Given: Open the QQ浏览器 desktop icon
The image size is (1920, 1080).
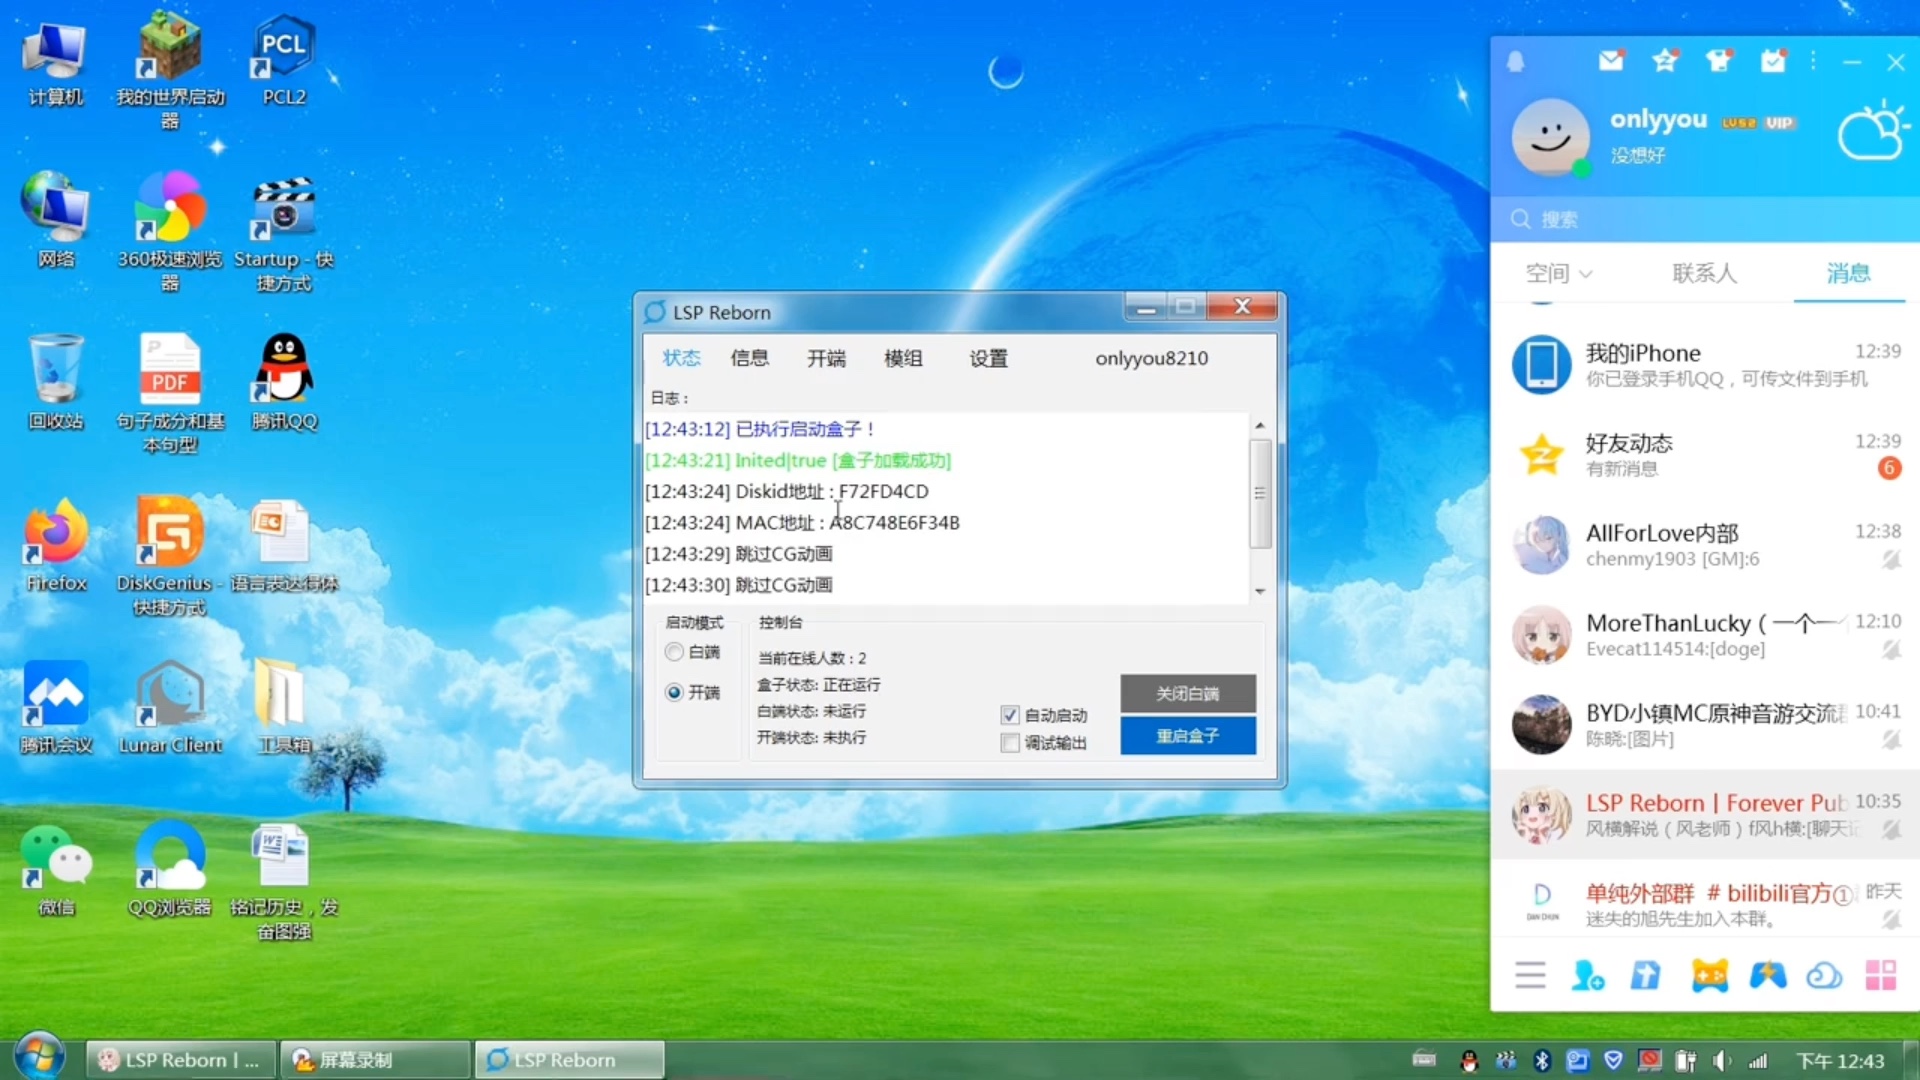Looking at the screenshot, I should click(x=170, y=868).
